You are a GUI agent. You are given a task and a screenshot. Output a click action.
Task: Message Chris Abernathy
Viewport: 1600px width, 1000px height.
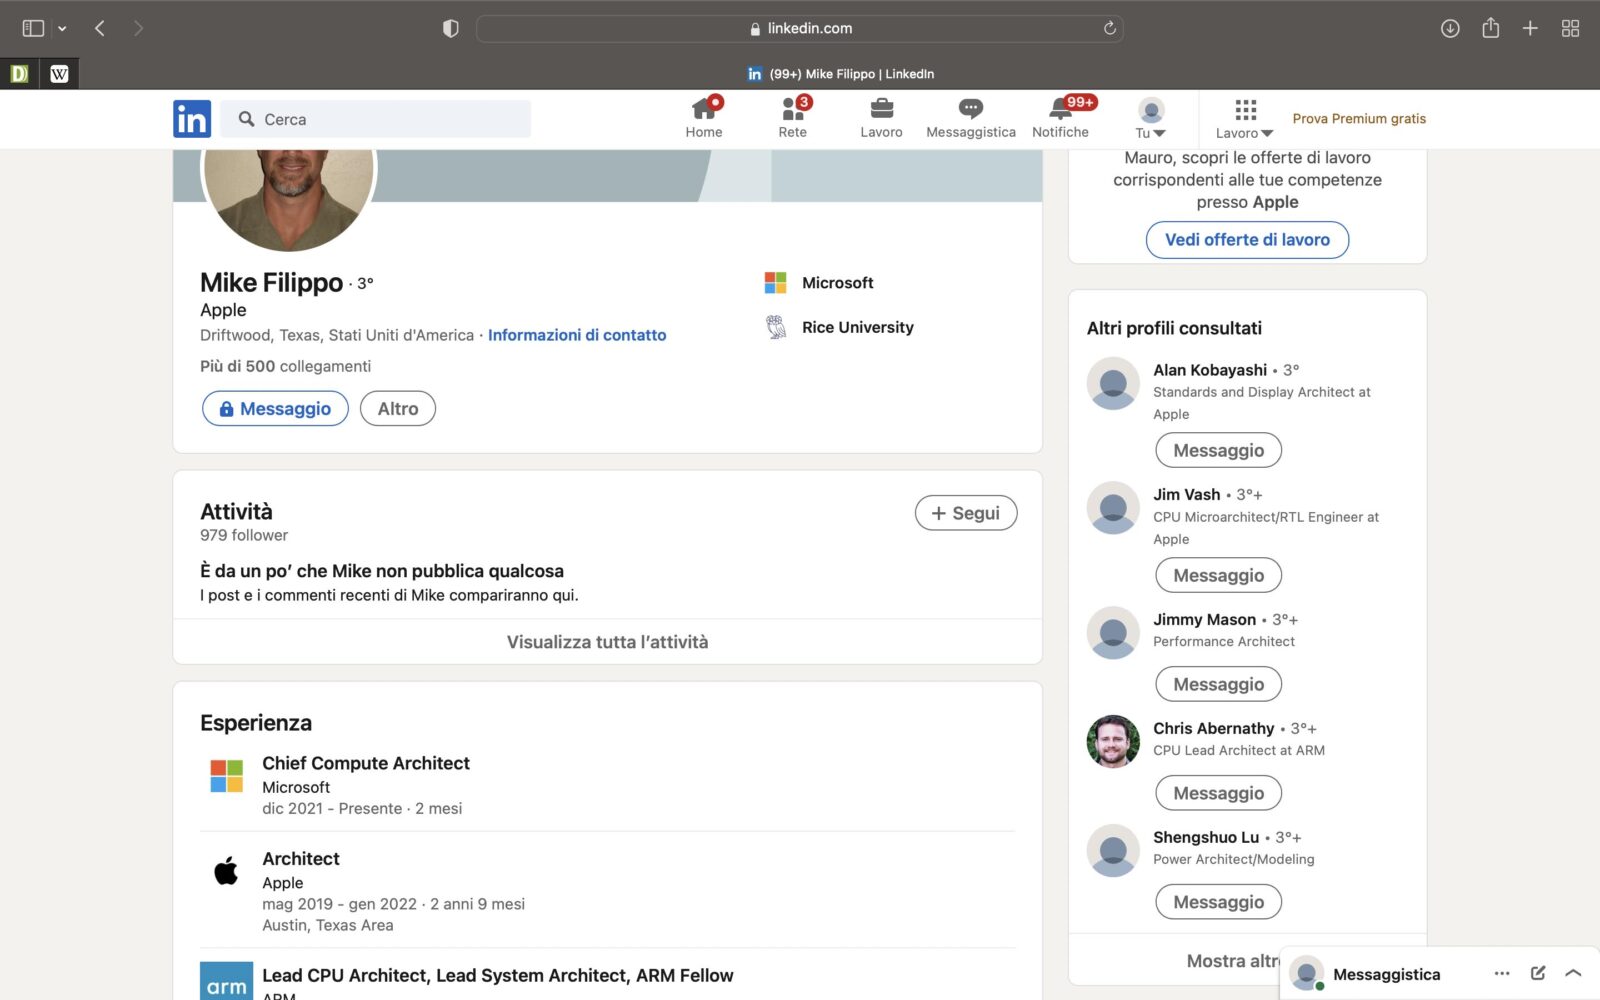tap(1218, 793)
